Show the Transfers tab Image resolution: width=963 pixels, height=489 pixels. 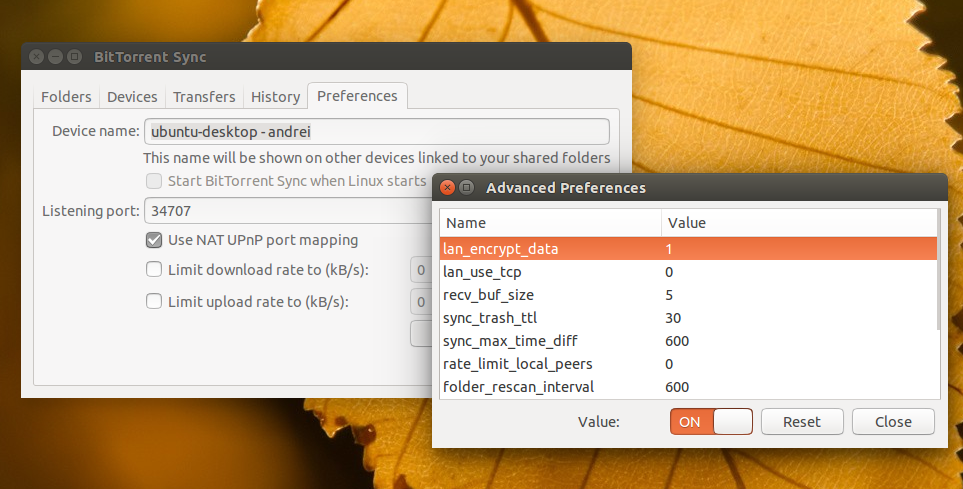tap(204, 97)
